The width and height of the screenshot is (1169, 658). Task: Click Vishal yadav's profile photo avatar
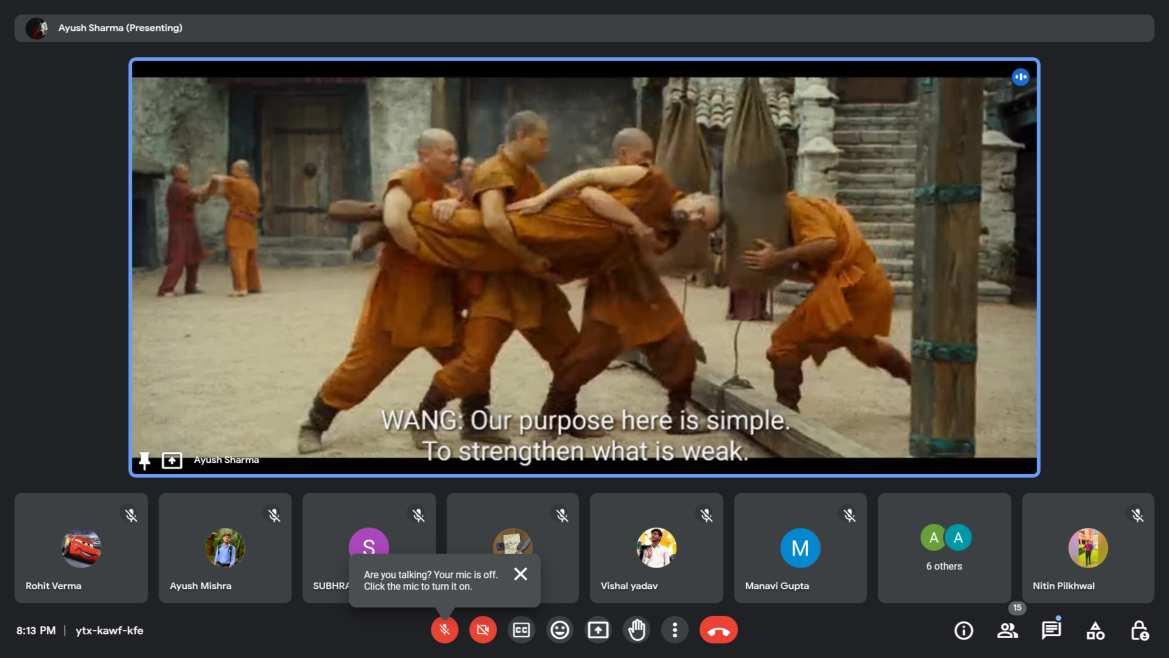(657, 548)
